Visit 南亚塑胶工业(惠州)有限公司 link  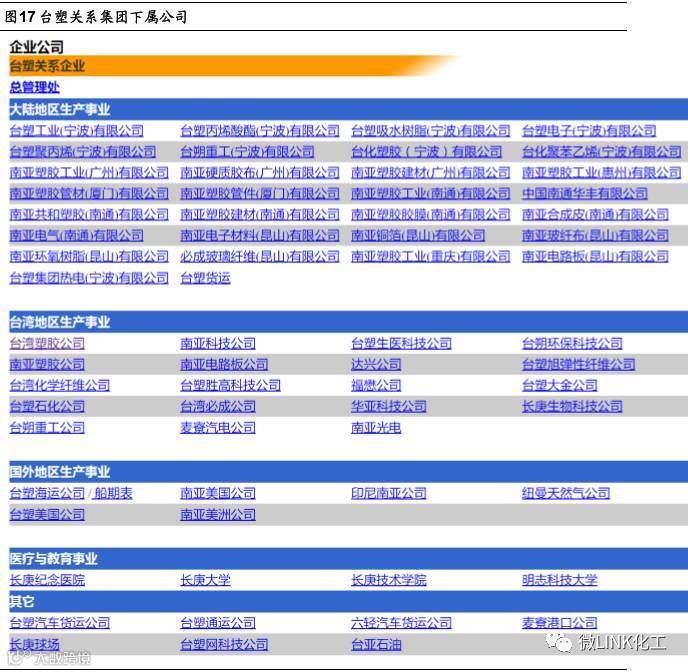(x=602, y=172)
